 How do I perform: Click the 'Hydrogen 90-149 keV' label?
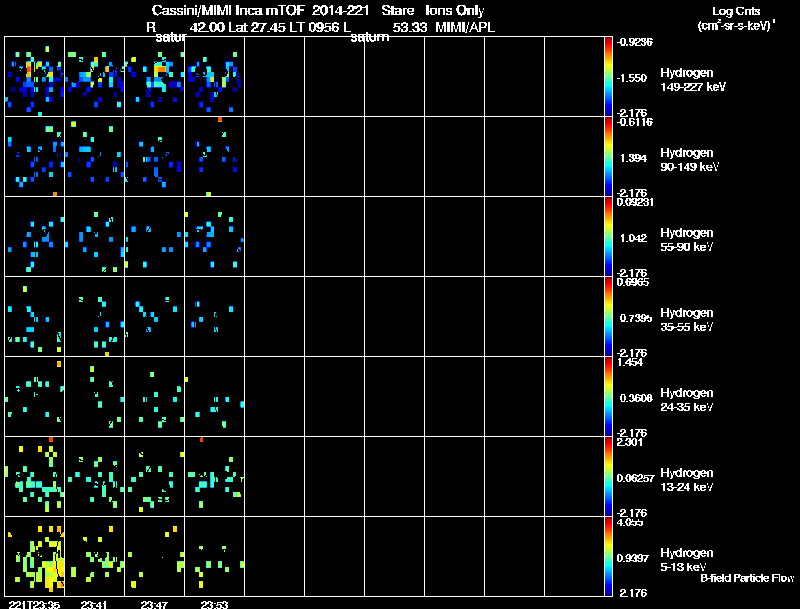pyautogui.click(x=690, y=160)
